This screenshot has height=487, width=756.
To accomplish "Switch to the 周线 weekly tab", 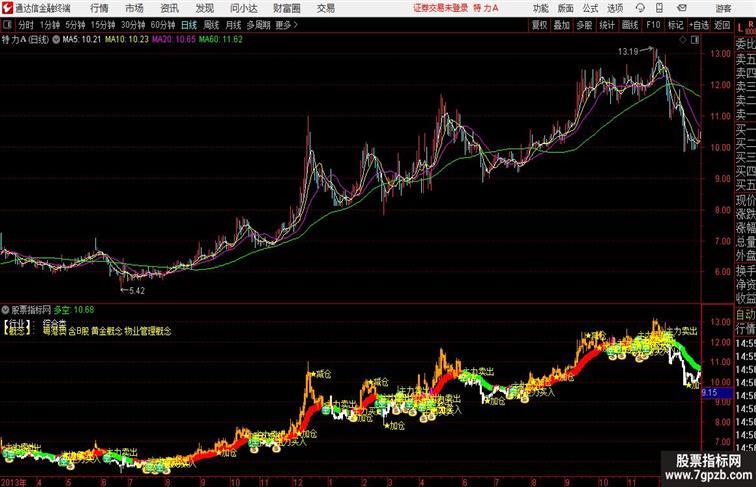I will pyautogui.click(x=211, y=25).
